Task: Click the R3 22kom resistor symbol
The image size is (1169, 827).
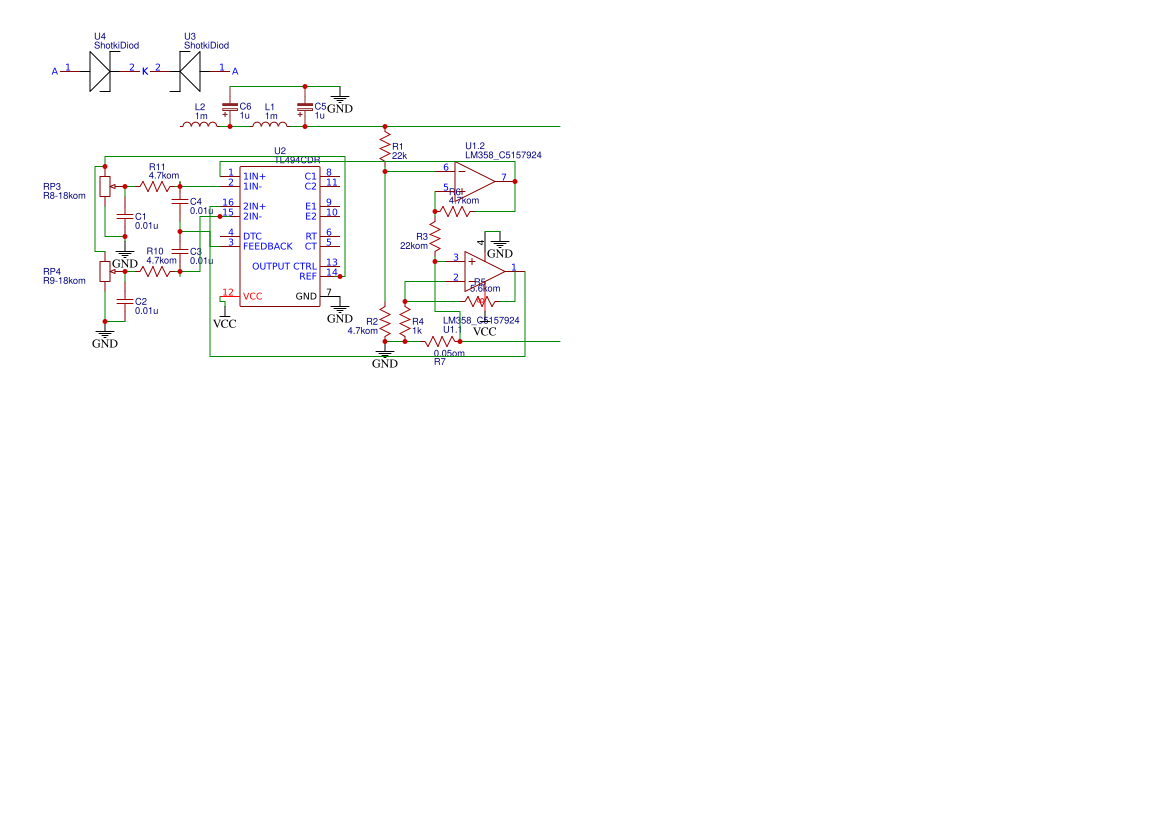Action: tap(435, 236)
